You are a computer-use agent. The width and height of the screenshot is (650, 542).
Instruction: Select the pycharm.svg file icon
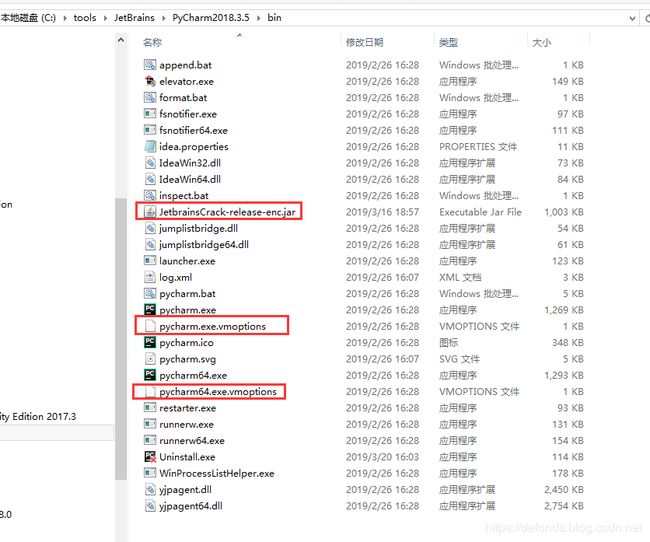tap(150, 359)
